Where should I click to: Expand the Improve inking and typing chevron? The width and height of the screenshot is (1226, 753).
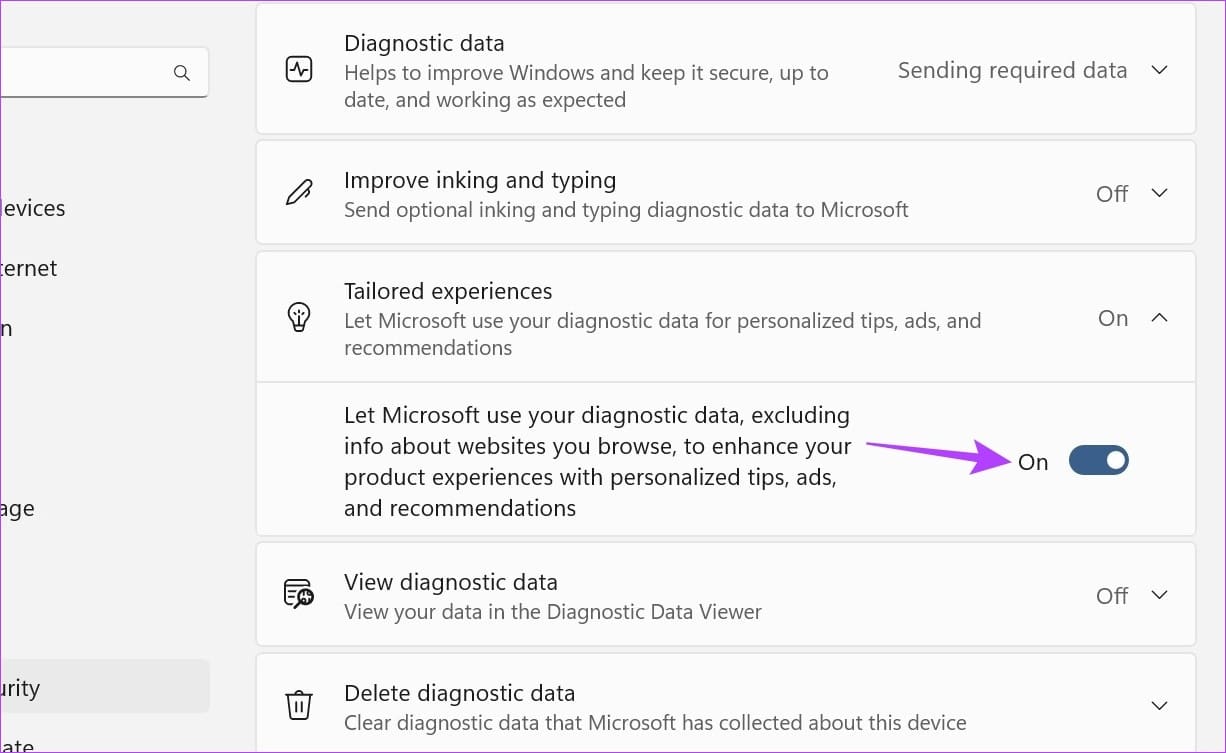pyautogui.click(x=1159, y=193)
